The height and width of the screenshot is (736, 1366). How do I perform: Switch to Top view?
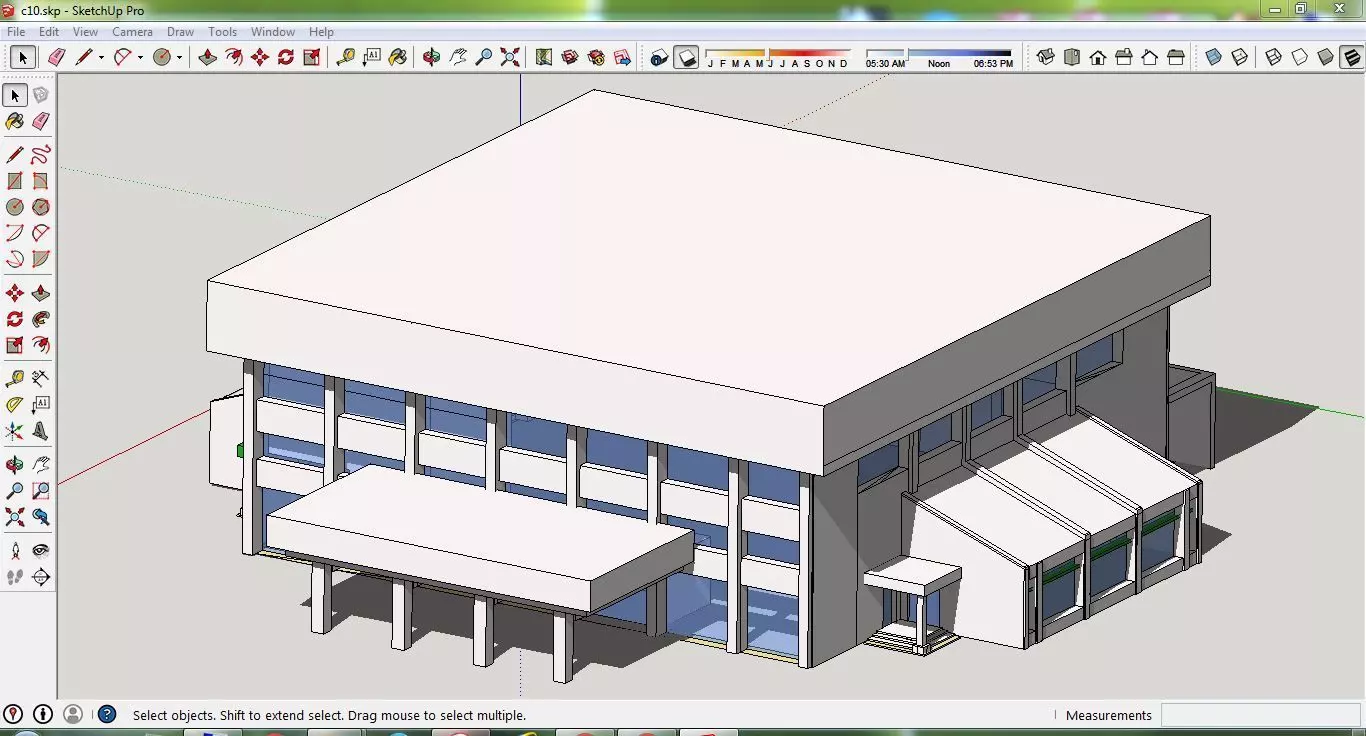(1072, 57)
